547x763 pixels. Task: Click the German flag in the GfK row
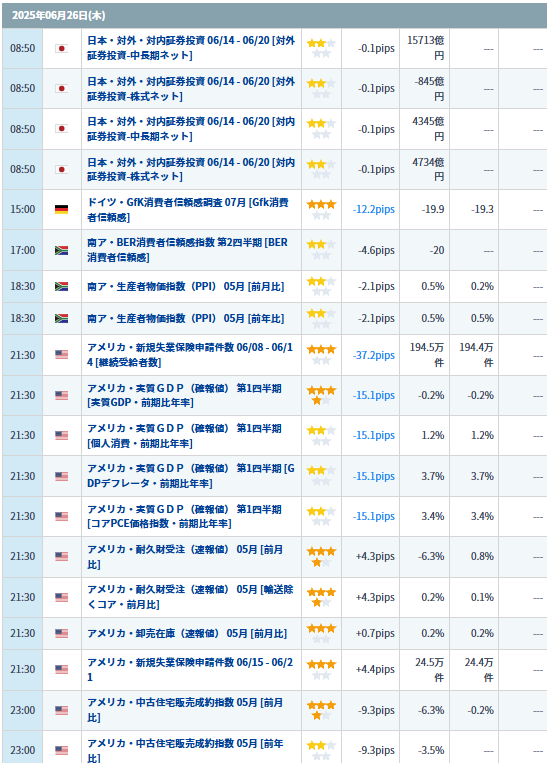point(61,209)
